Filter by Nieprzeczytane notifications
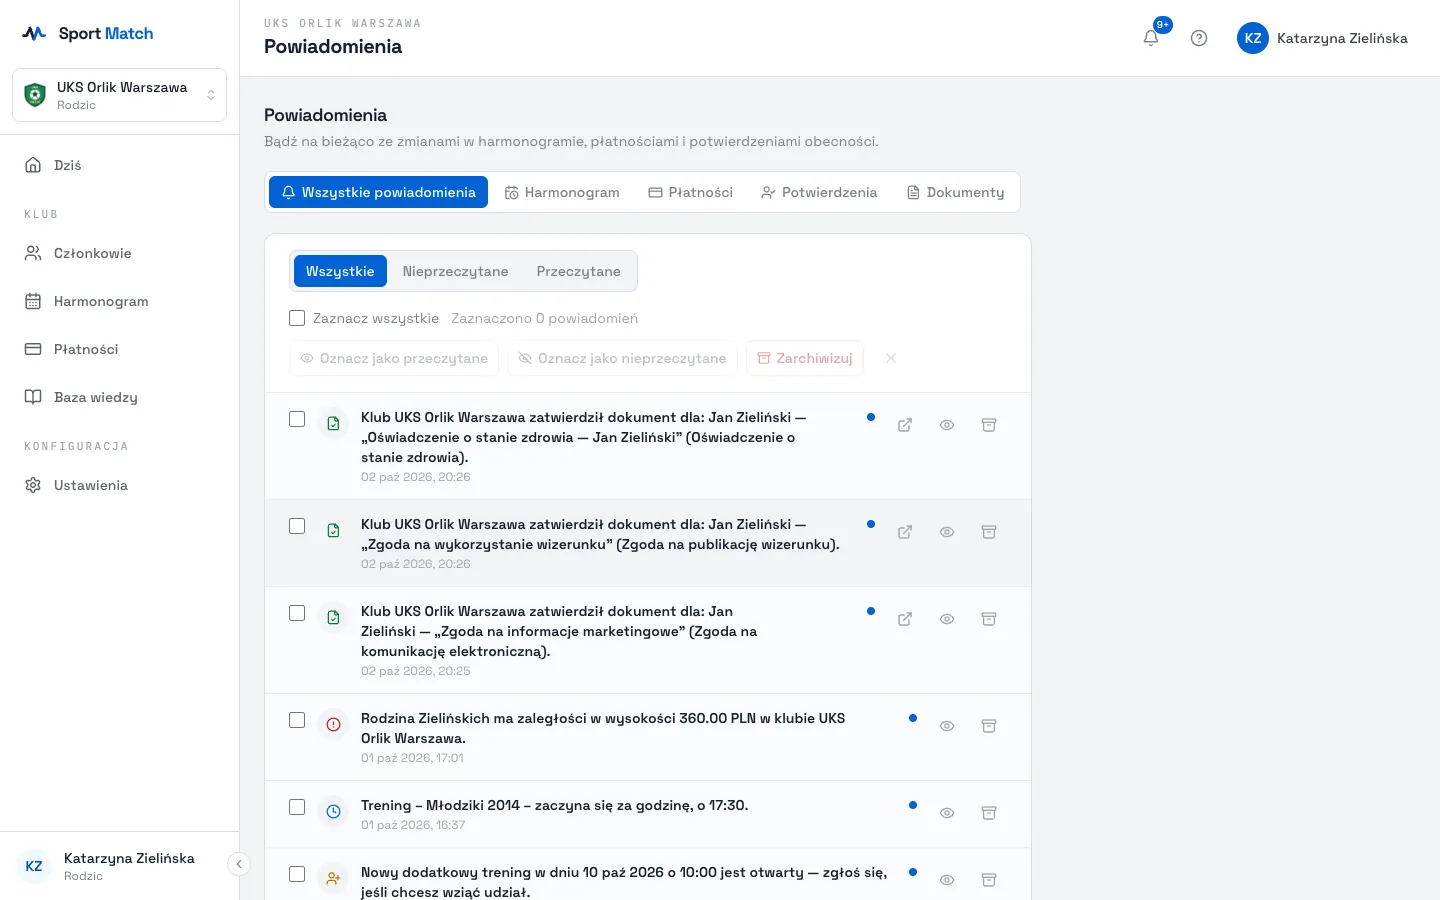 click(x=456, y=271)
